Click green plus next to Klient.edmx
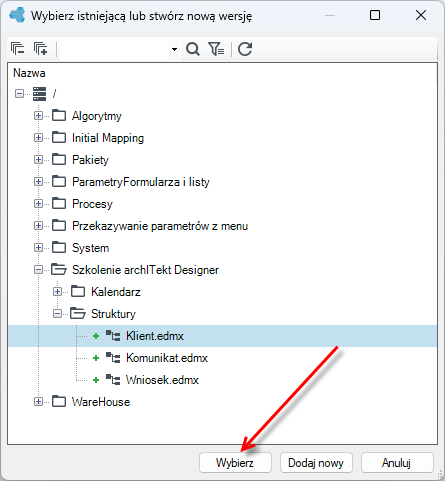Screen dimensions: 445x481 point(96,336)
